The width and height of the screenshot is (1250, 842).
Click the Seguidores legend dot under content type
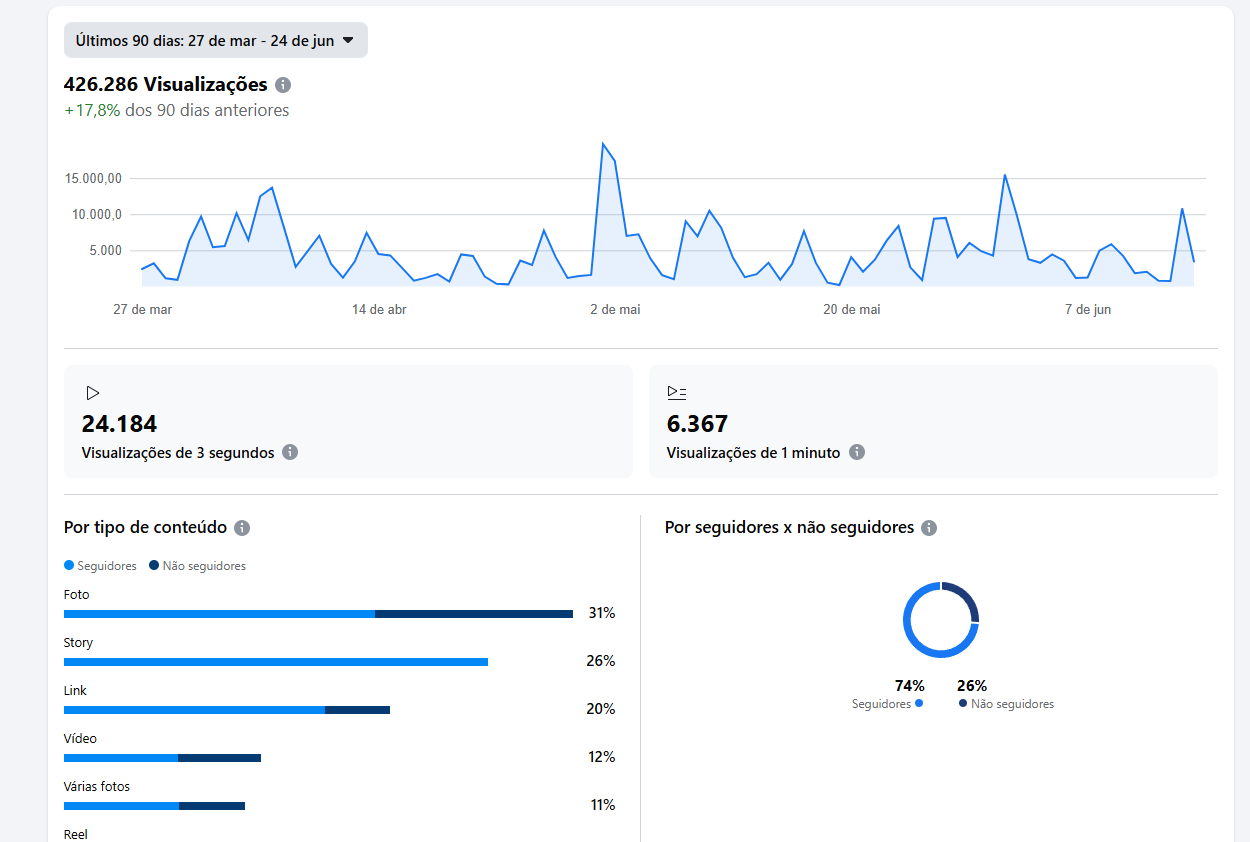[x=69, y=566]
